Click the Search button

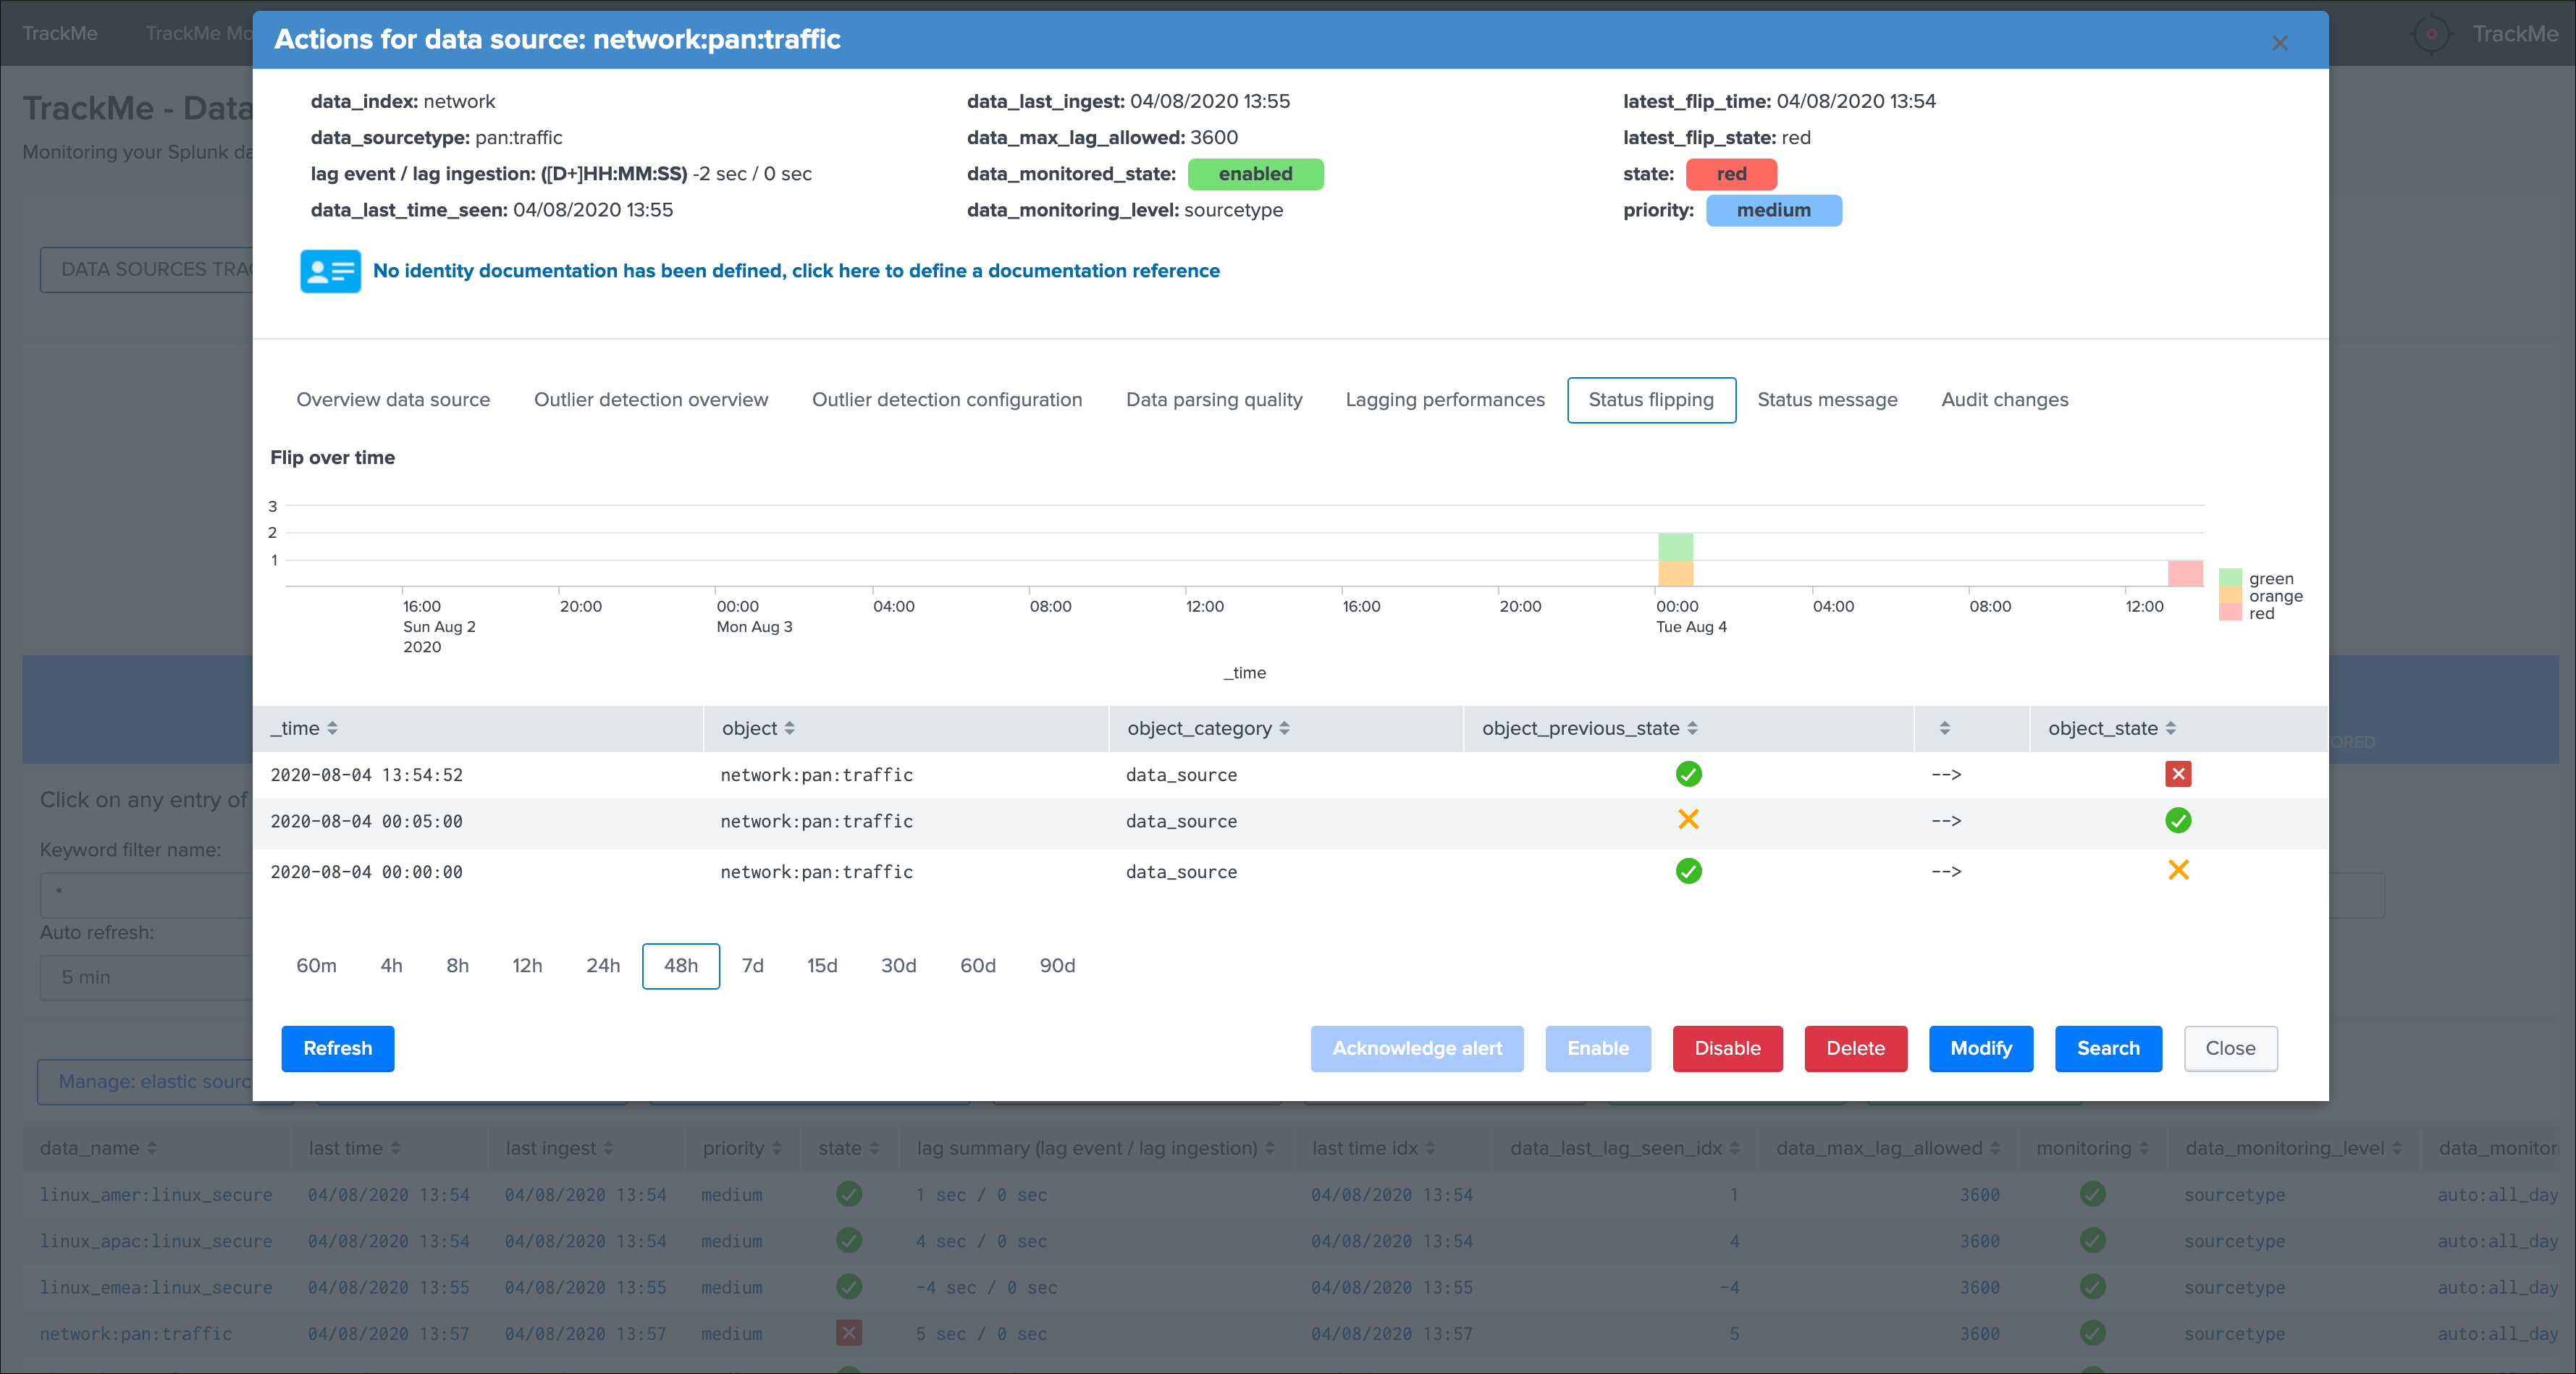[2108, 1048]
